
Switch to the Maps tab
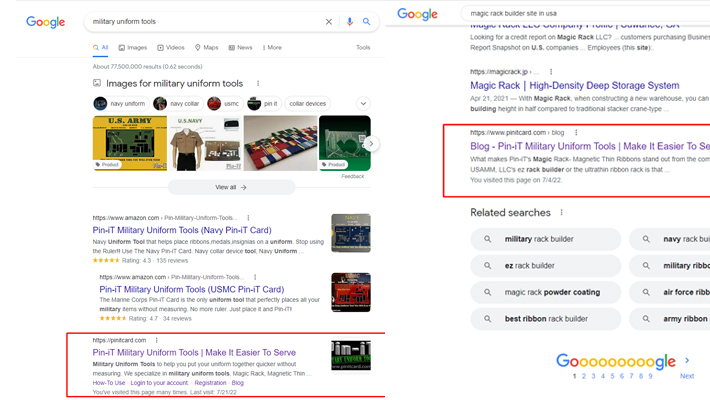pyautogui.click(x=206, y=48)
